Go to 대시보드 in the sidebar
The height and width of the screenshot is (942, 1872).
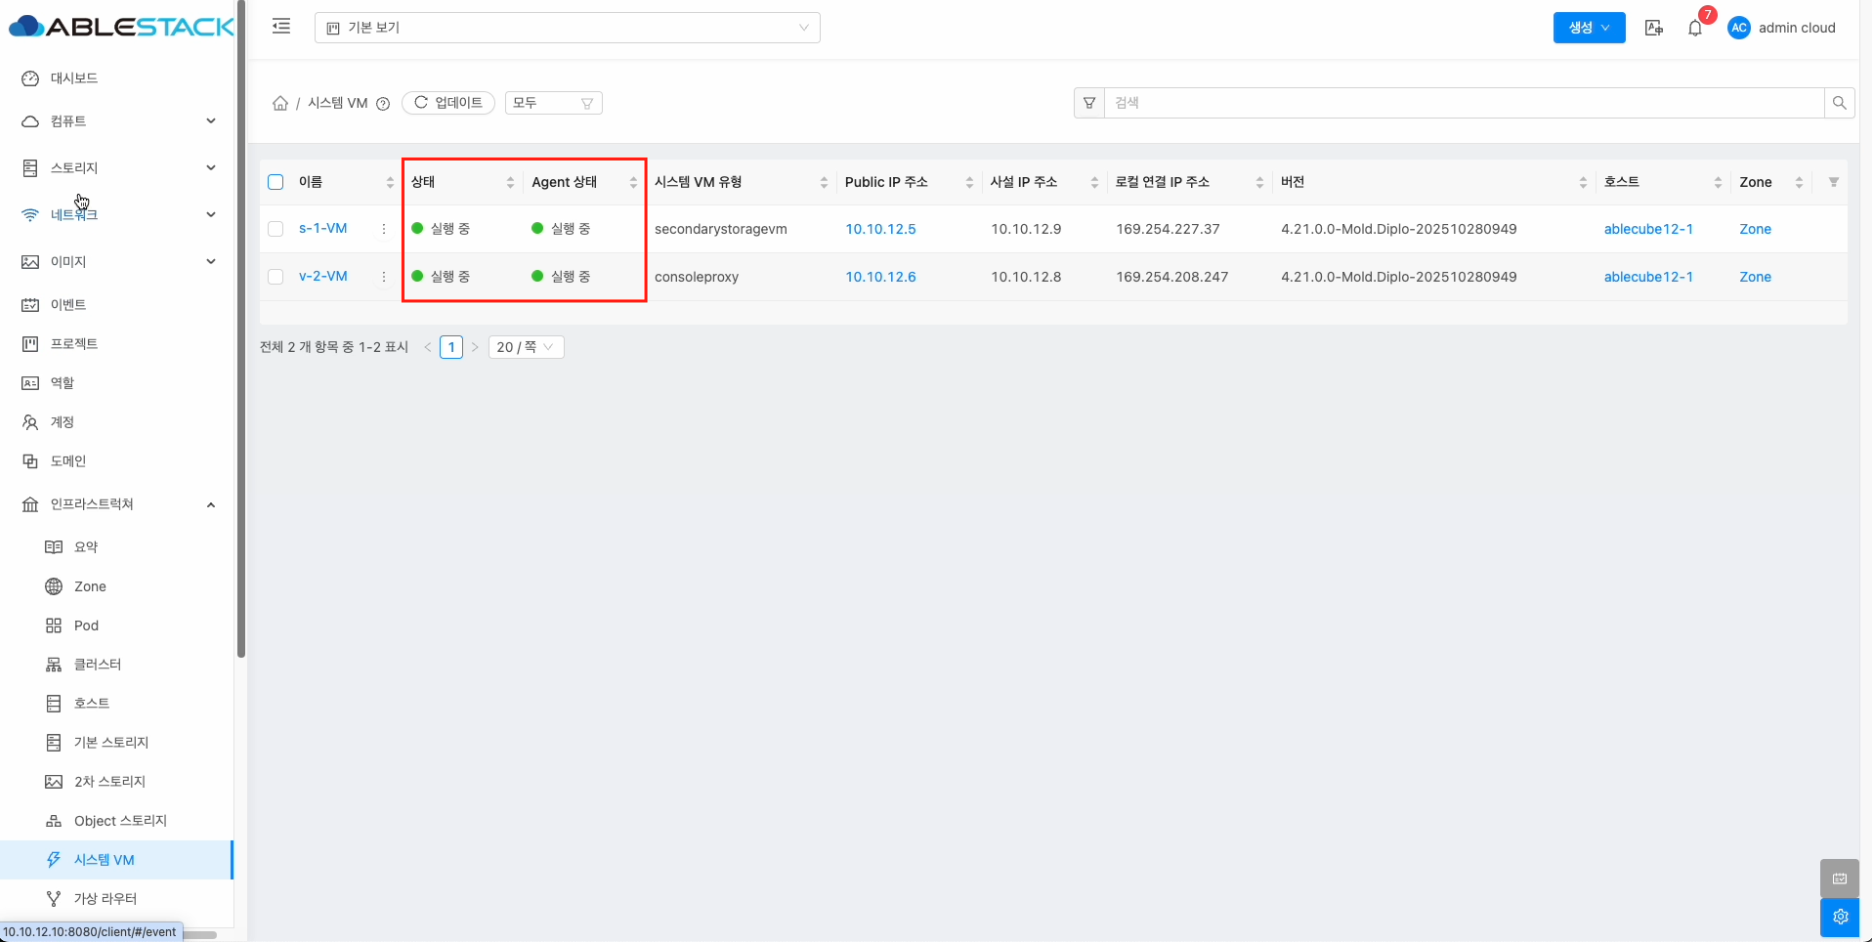pyautogui.click(x=74, y=78)
